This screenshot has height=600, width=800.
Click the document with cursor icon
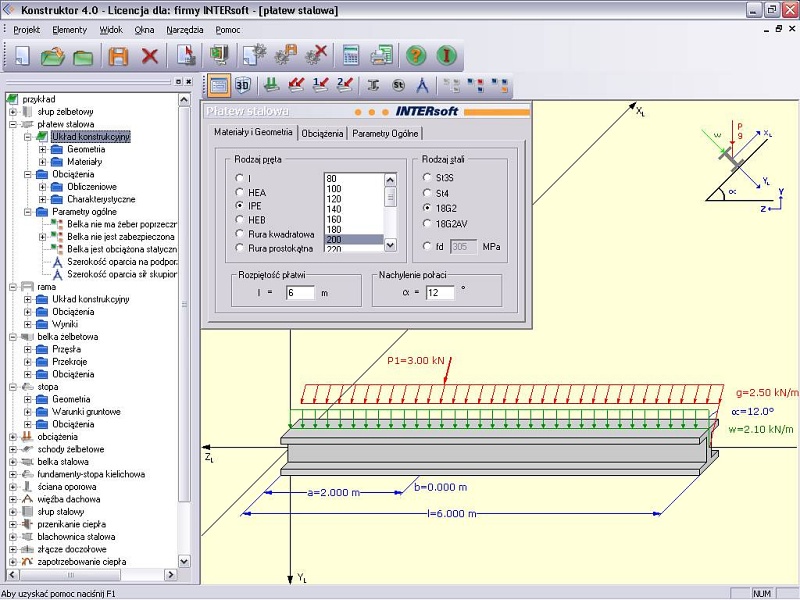[x=186, y=55]
